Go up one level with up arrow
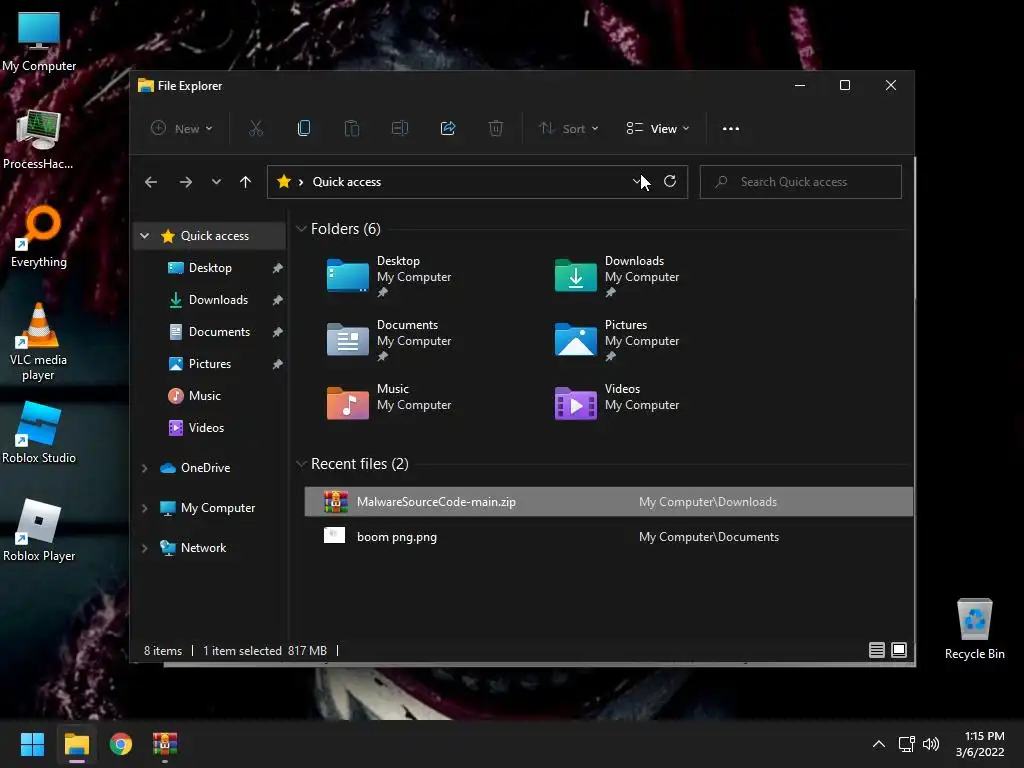The height and width of the screenshot is (768, 1024). 246,182
